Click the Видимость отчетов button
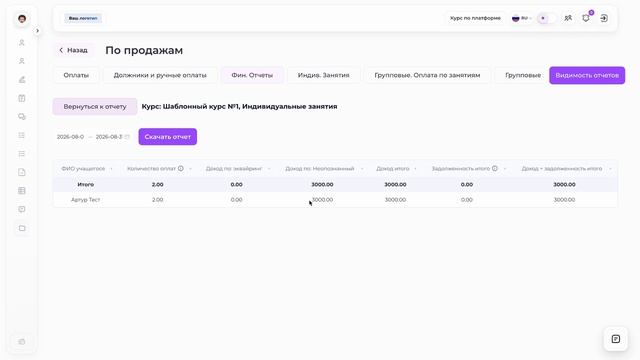Screen dimensions: 640x360 coord(587,76)
